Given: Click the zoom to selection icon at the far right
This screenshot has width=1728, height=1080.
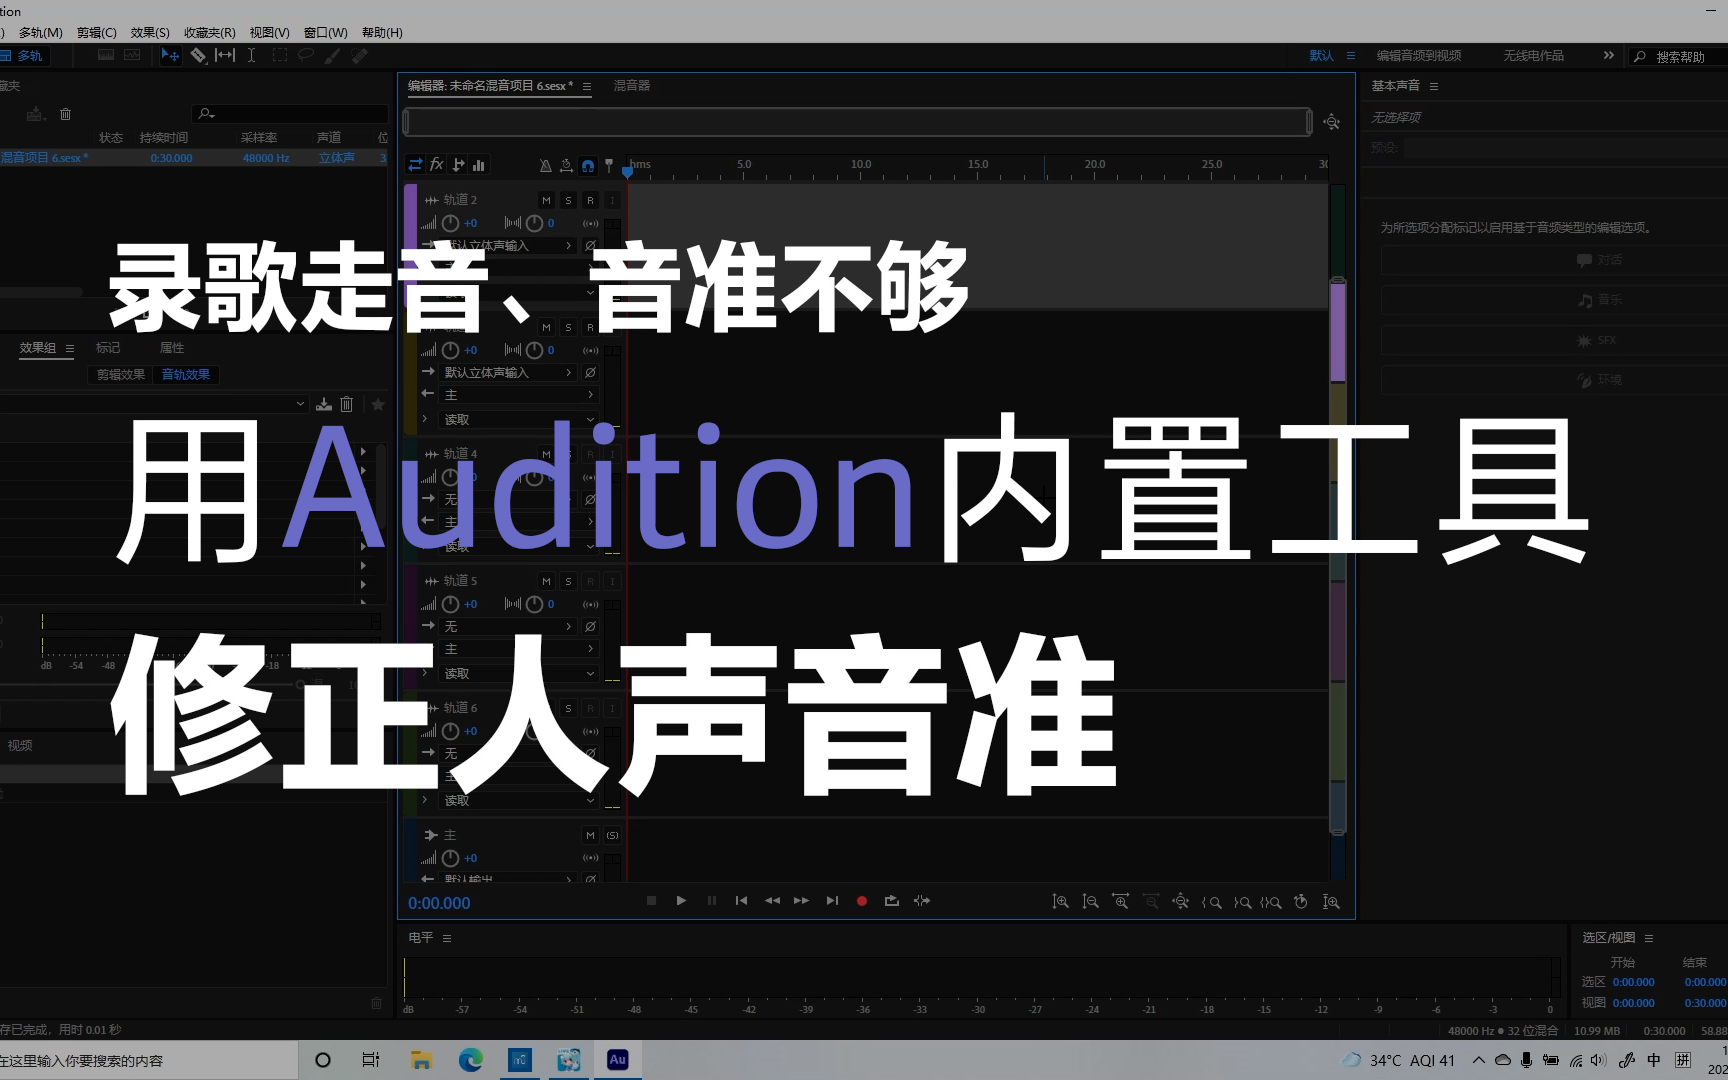Looking at the screenshot, I should [1331, 902].
